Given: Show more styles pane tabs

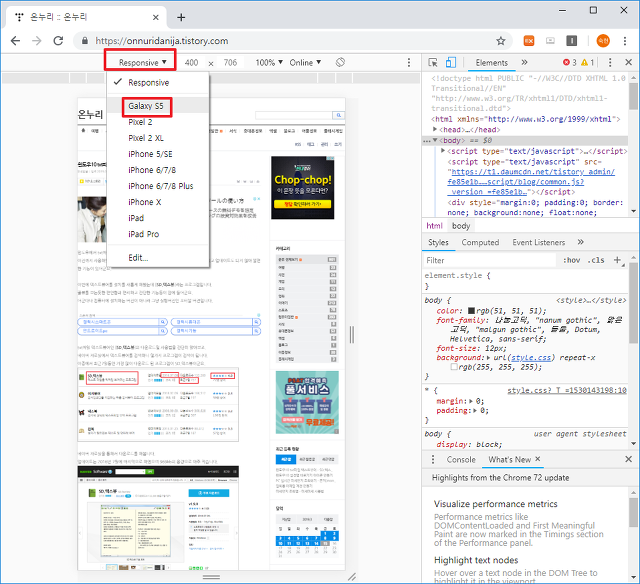Looking at the screenshot, I should pos(580,242).
